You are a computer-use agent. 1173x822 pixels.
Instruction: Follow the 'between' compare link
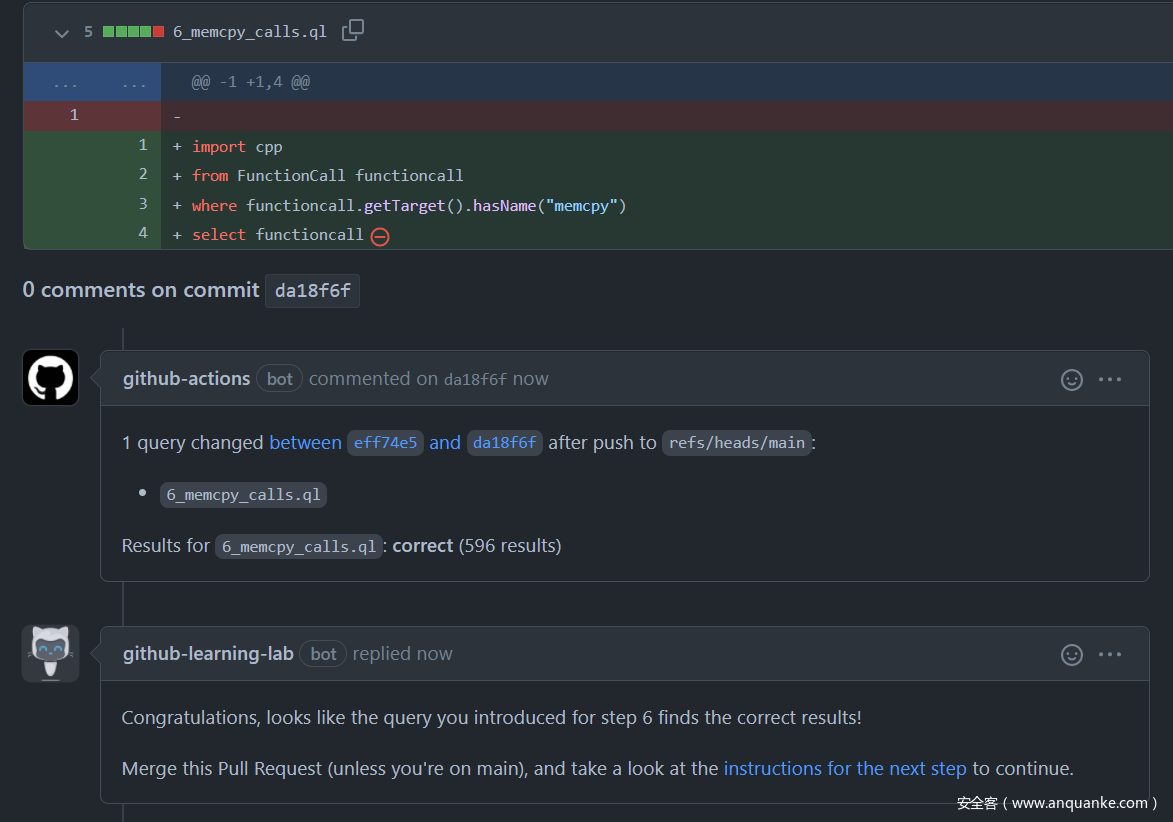point(305,443)
